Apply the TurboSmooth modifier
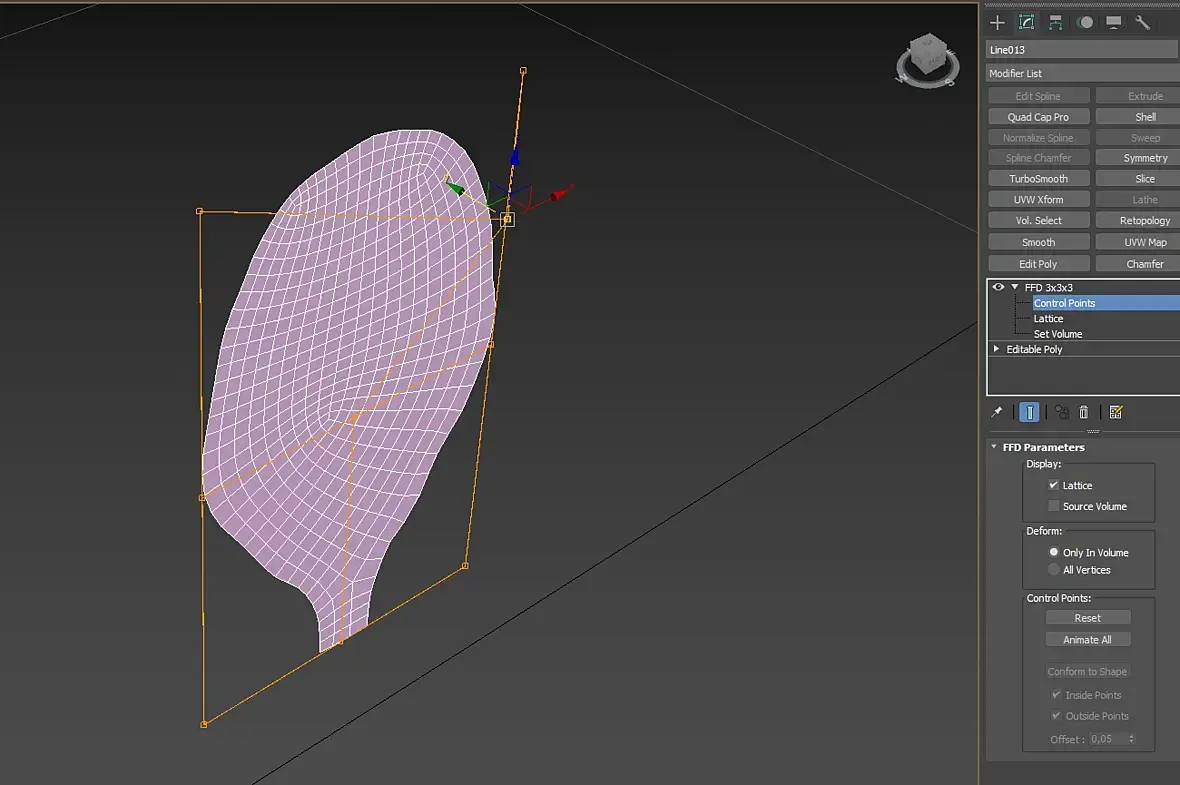 [1039, 178]
